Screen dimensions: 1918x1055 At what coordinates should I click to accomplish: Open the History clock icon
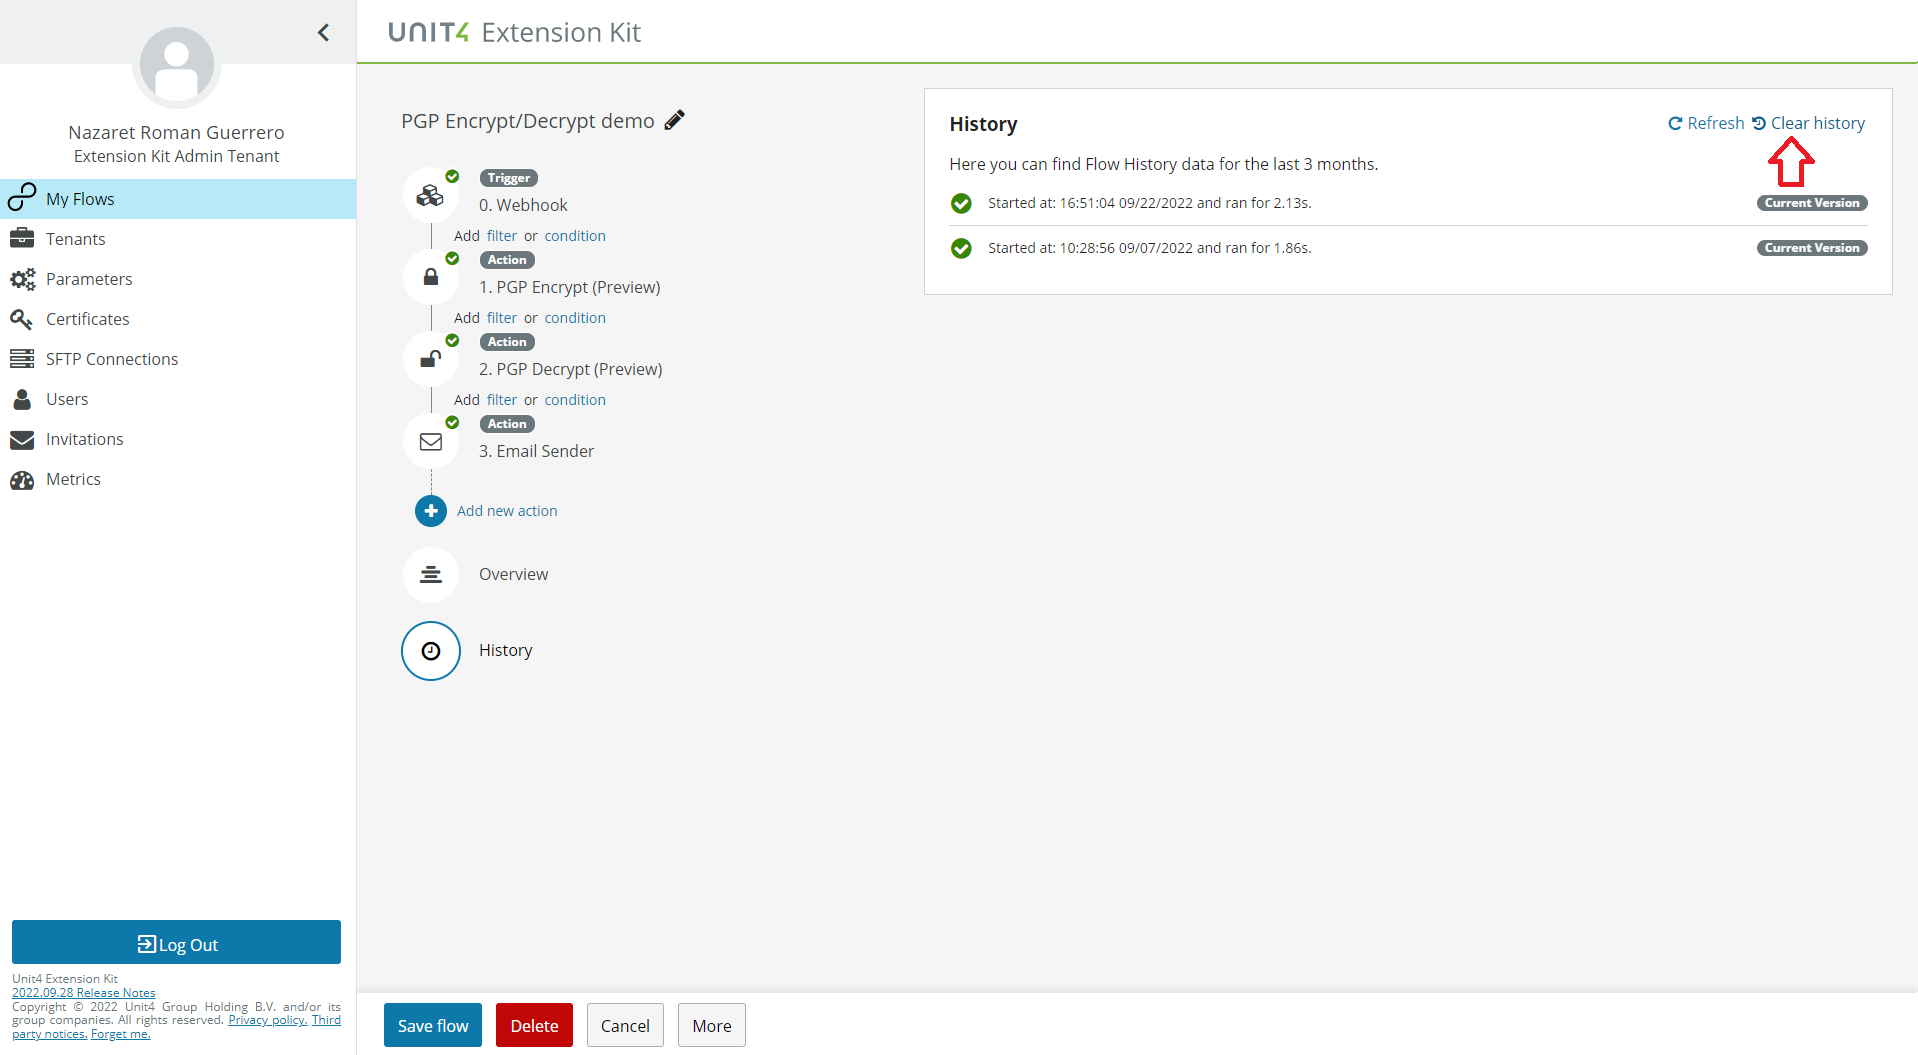431,651
